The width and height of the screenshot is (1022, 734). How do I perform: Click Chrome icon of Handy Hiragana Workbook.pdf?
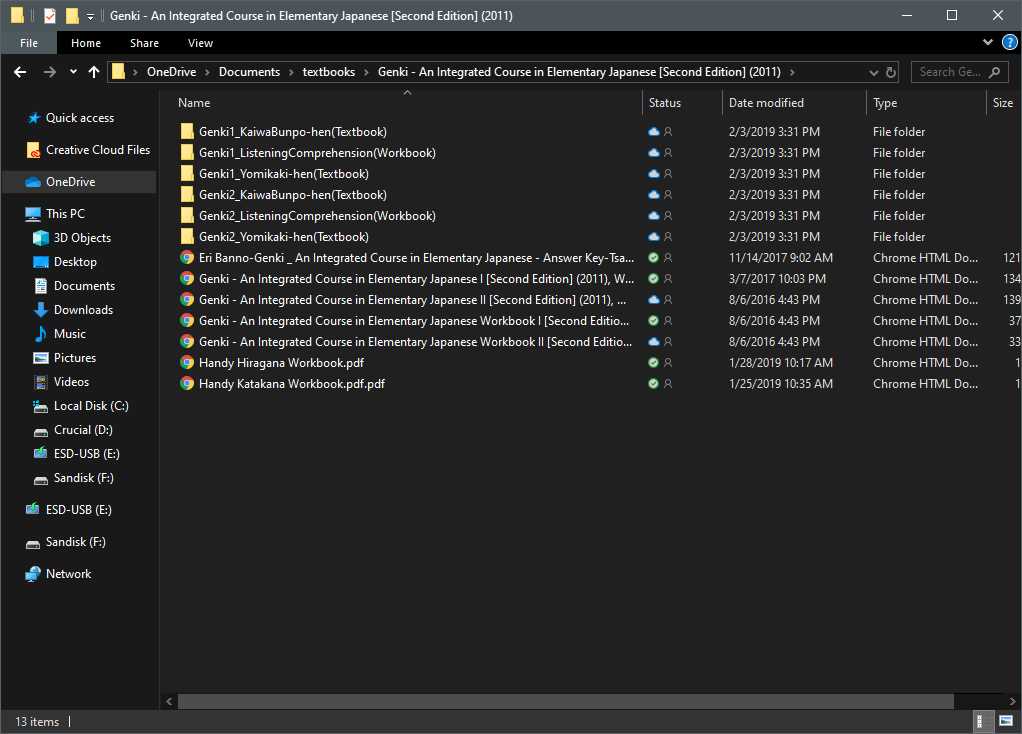(x=187, y=362)
